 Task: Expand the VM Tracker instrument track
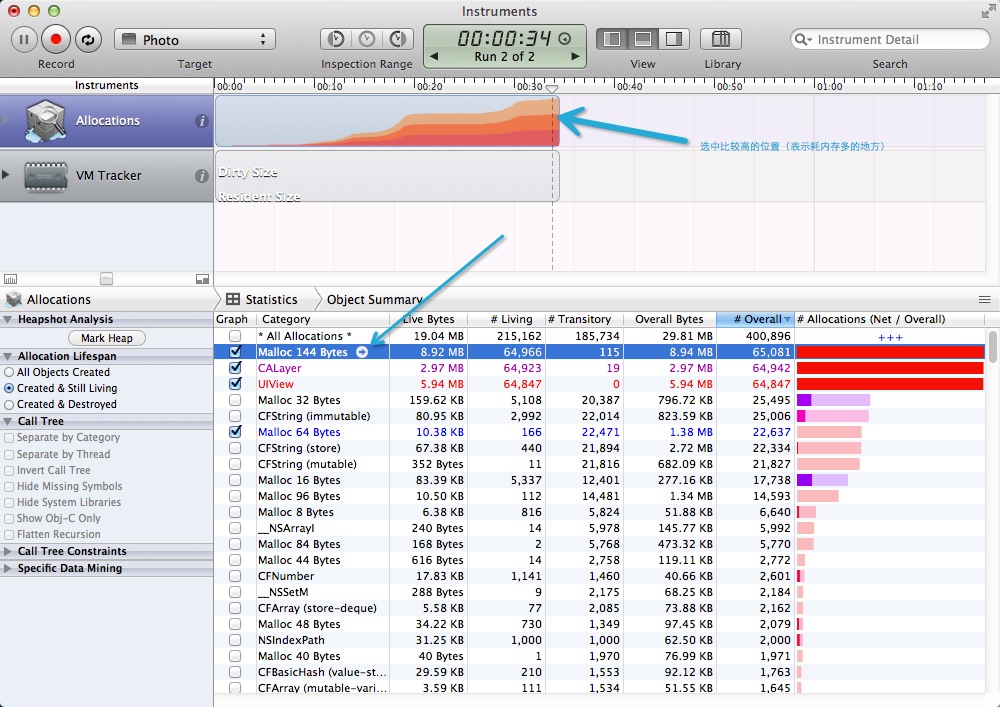coord(6,175)
